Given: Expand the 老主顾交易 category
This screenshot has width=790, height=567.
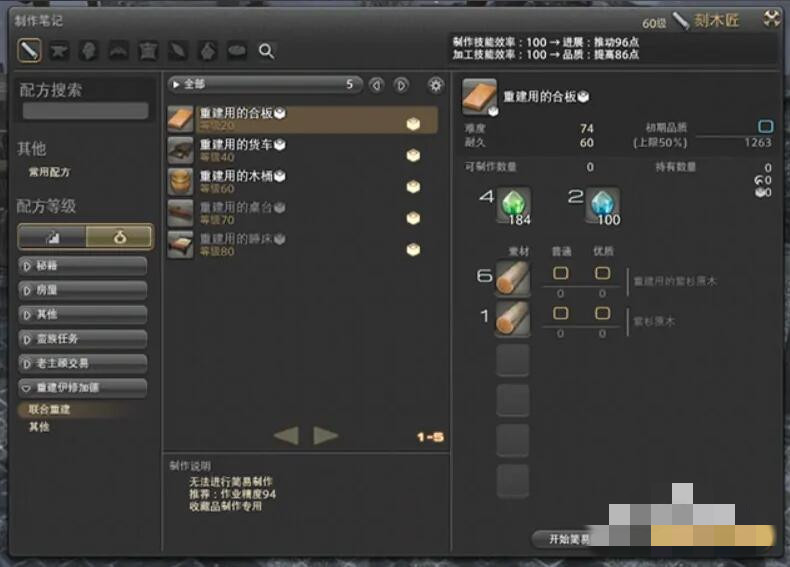Looking at the screenshot, I should click(83, 363).
